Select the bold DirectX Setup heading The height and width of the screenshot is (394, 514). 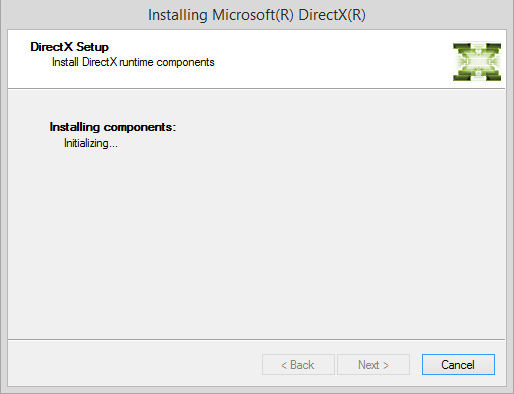[x=69, y=47]
